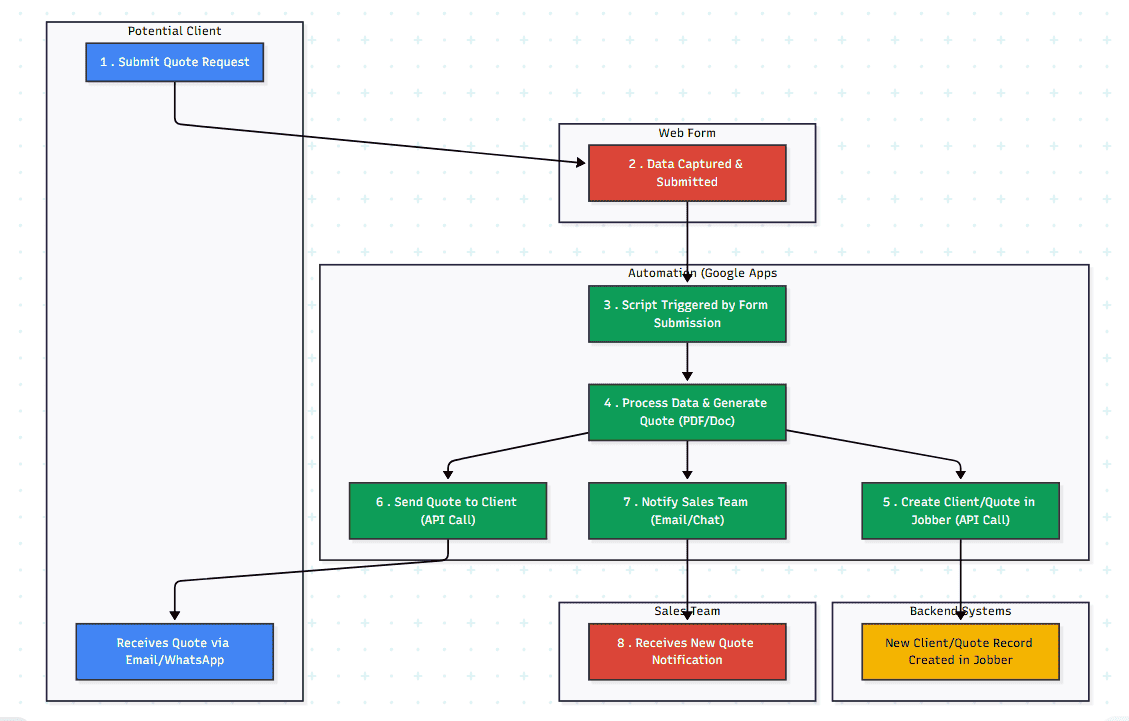The height and width of the screenshot is (721, 1129).
Task: Select the Submit Quote Request node
Action: tap(174, 62)
